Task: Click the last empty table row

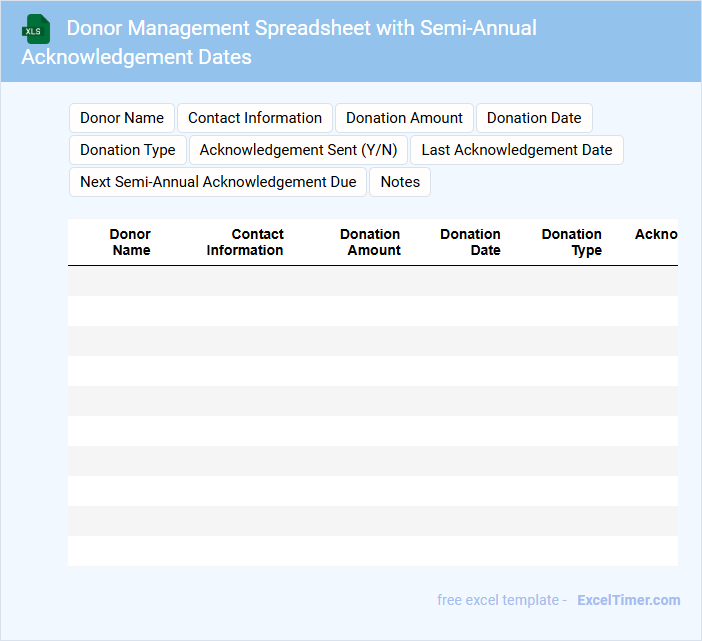Action: [372, 551]
